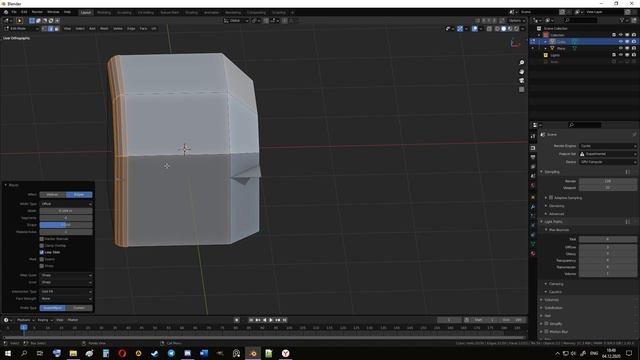The height and width of the screenshot is (360, 640).
Task: Open the Render menu
Action: (x=37, y=12)
